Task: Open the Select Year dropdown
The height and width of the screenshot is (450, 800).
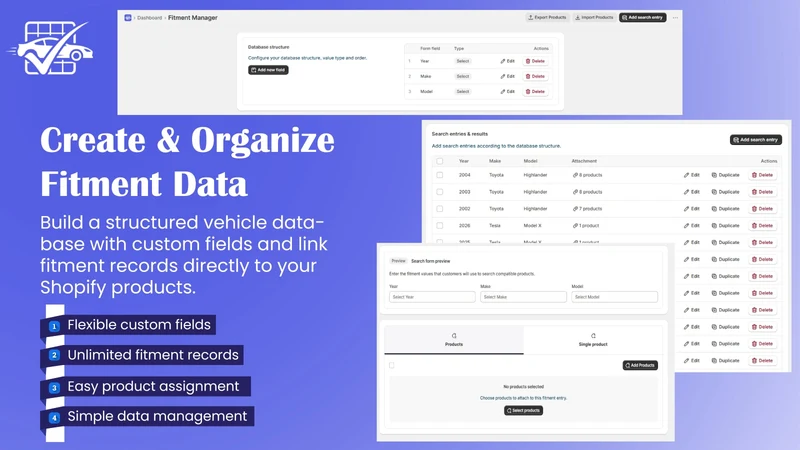Action: click(432, 297)
